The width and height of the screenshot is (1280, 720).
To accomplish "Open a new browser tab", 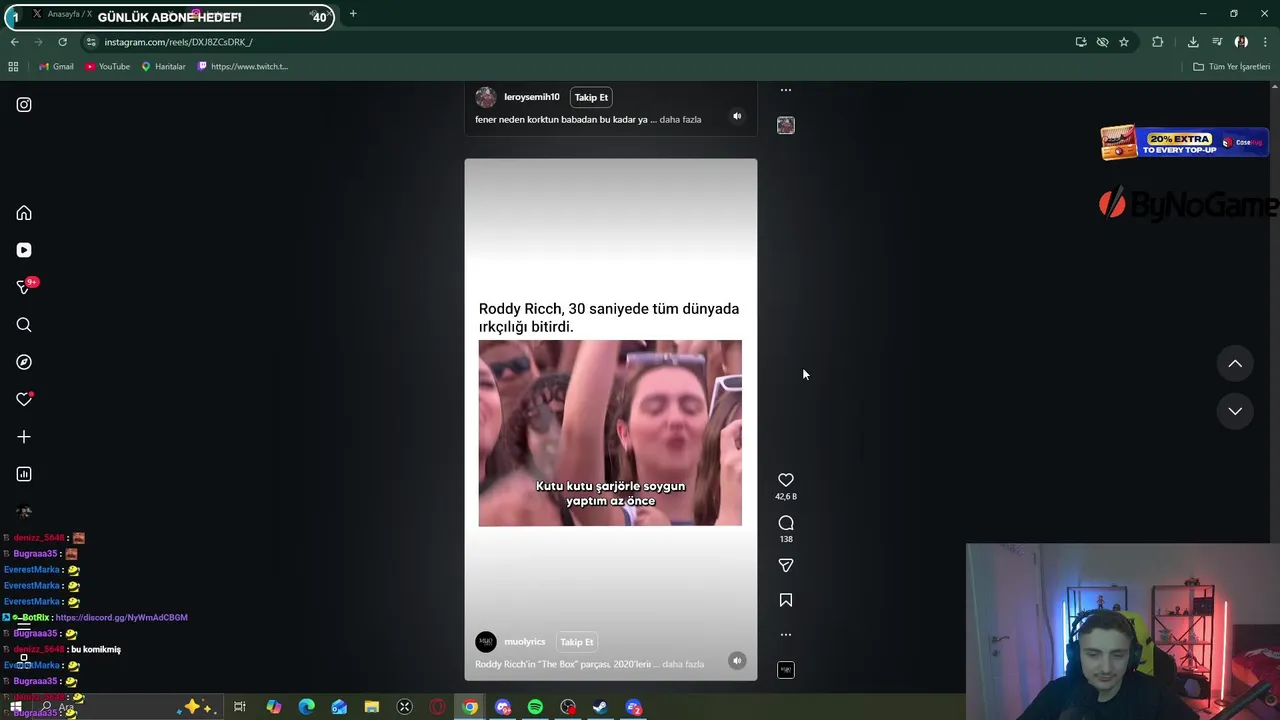I will pyautogui.click(x=353, y=14).
